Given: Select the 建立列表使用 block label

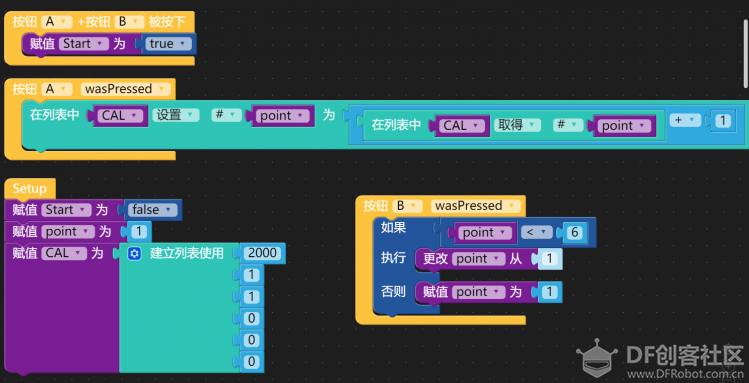Looking at the screenshot, I should (187, 253).
